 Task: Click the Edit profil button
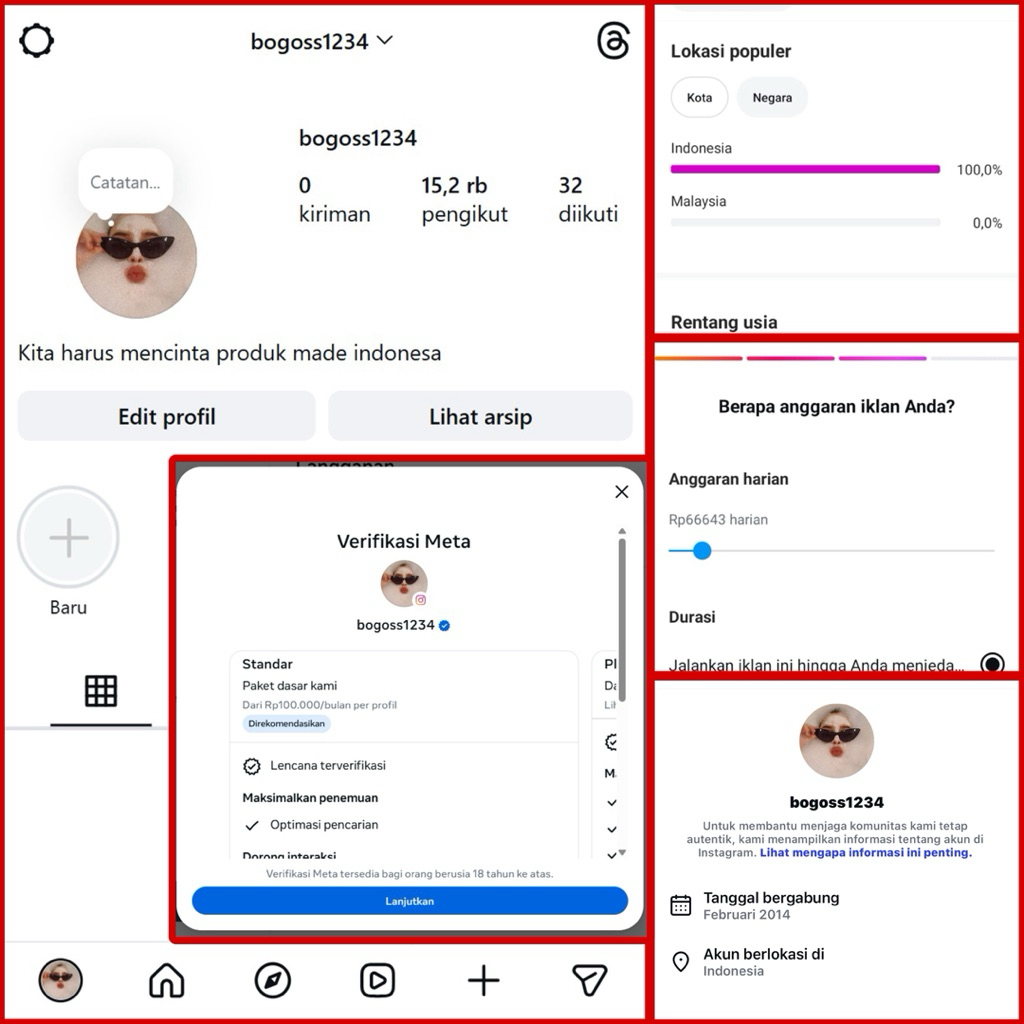[x=167, y=416]
